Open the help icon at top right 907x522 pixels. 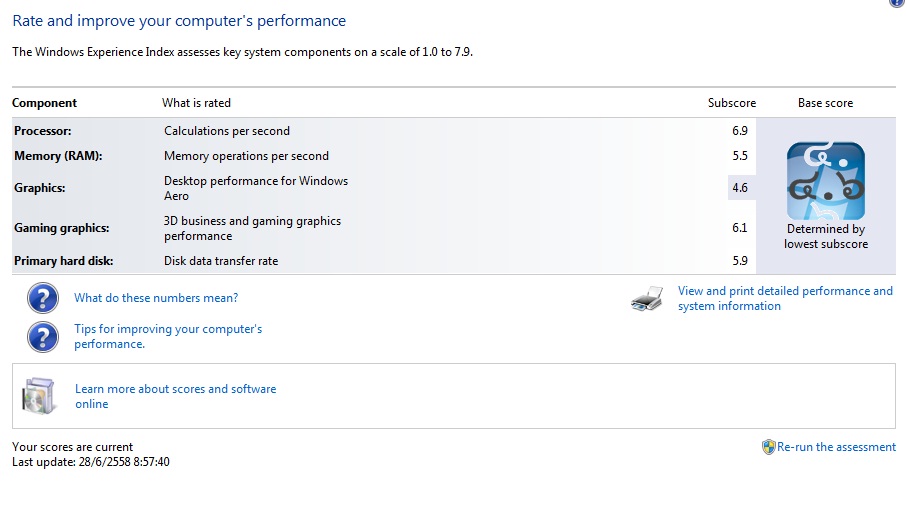pyautogui.click(x=898, y=3)
